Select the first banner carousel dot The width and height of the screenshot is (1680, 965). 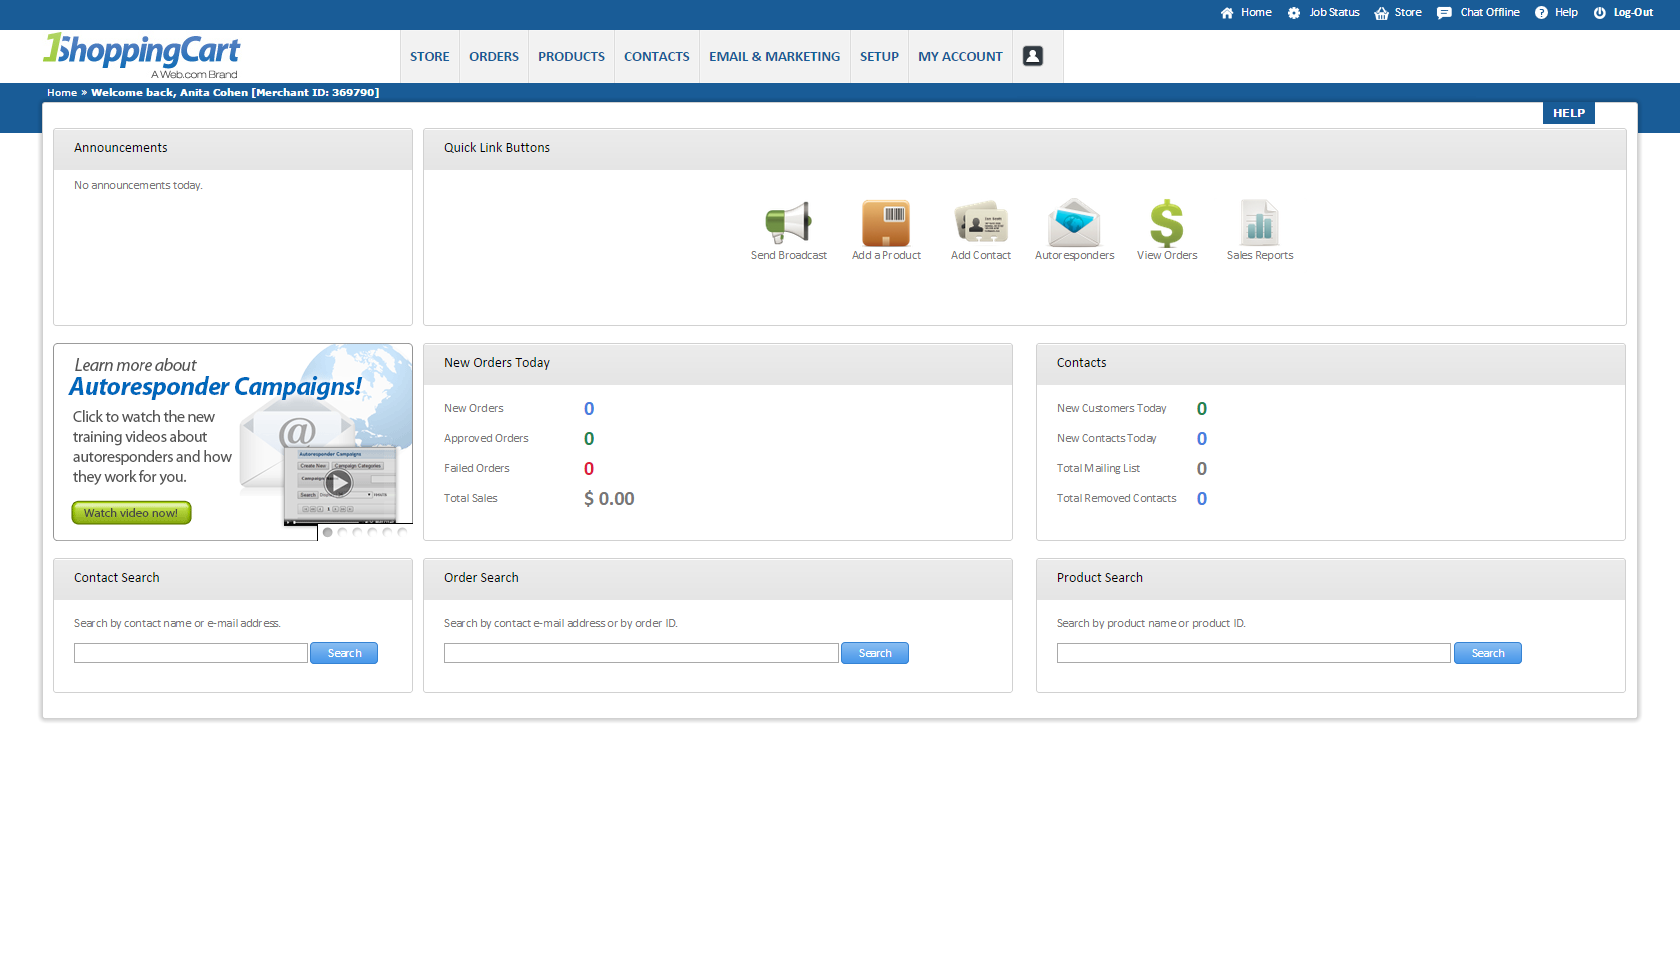pyautogui.click(x=327, y=532)
